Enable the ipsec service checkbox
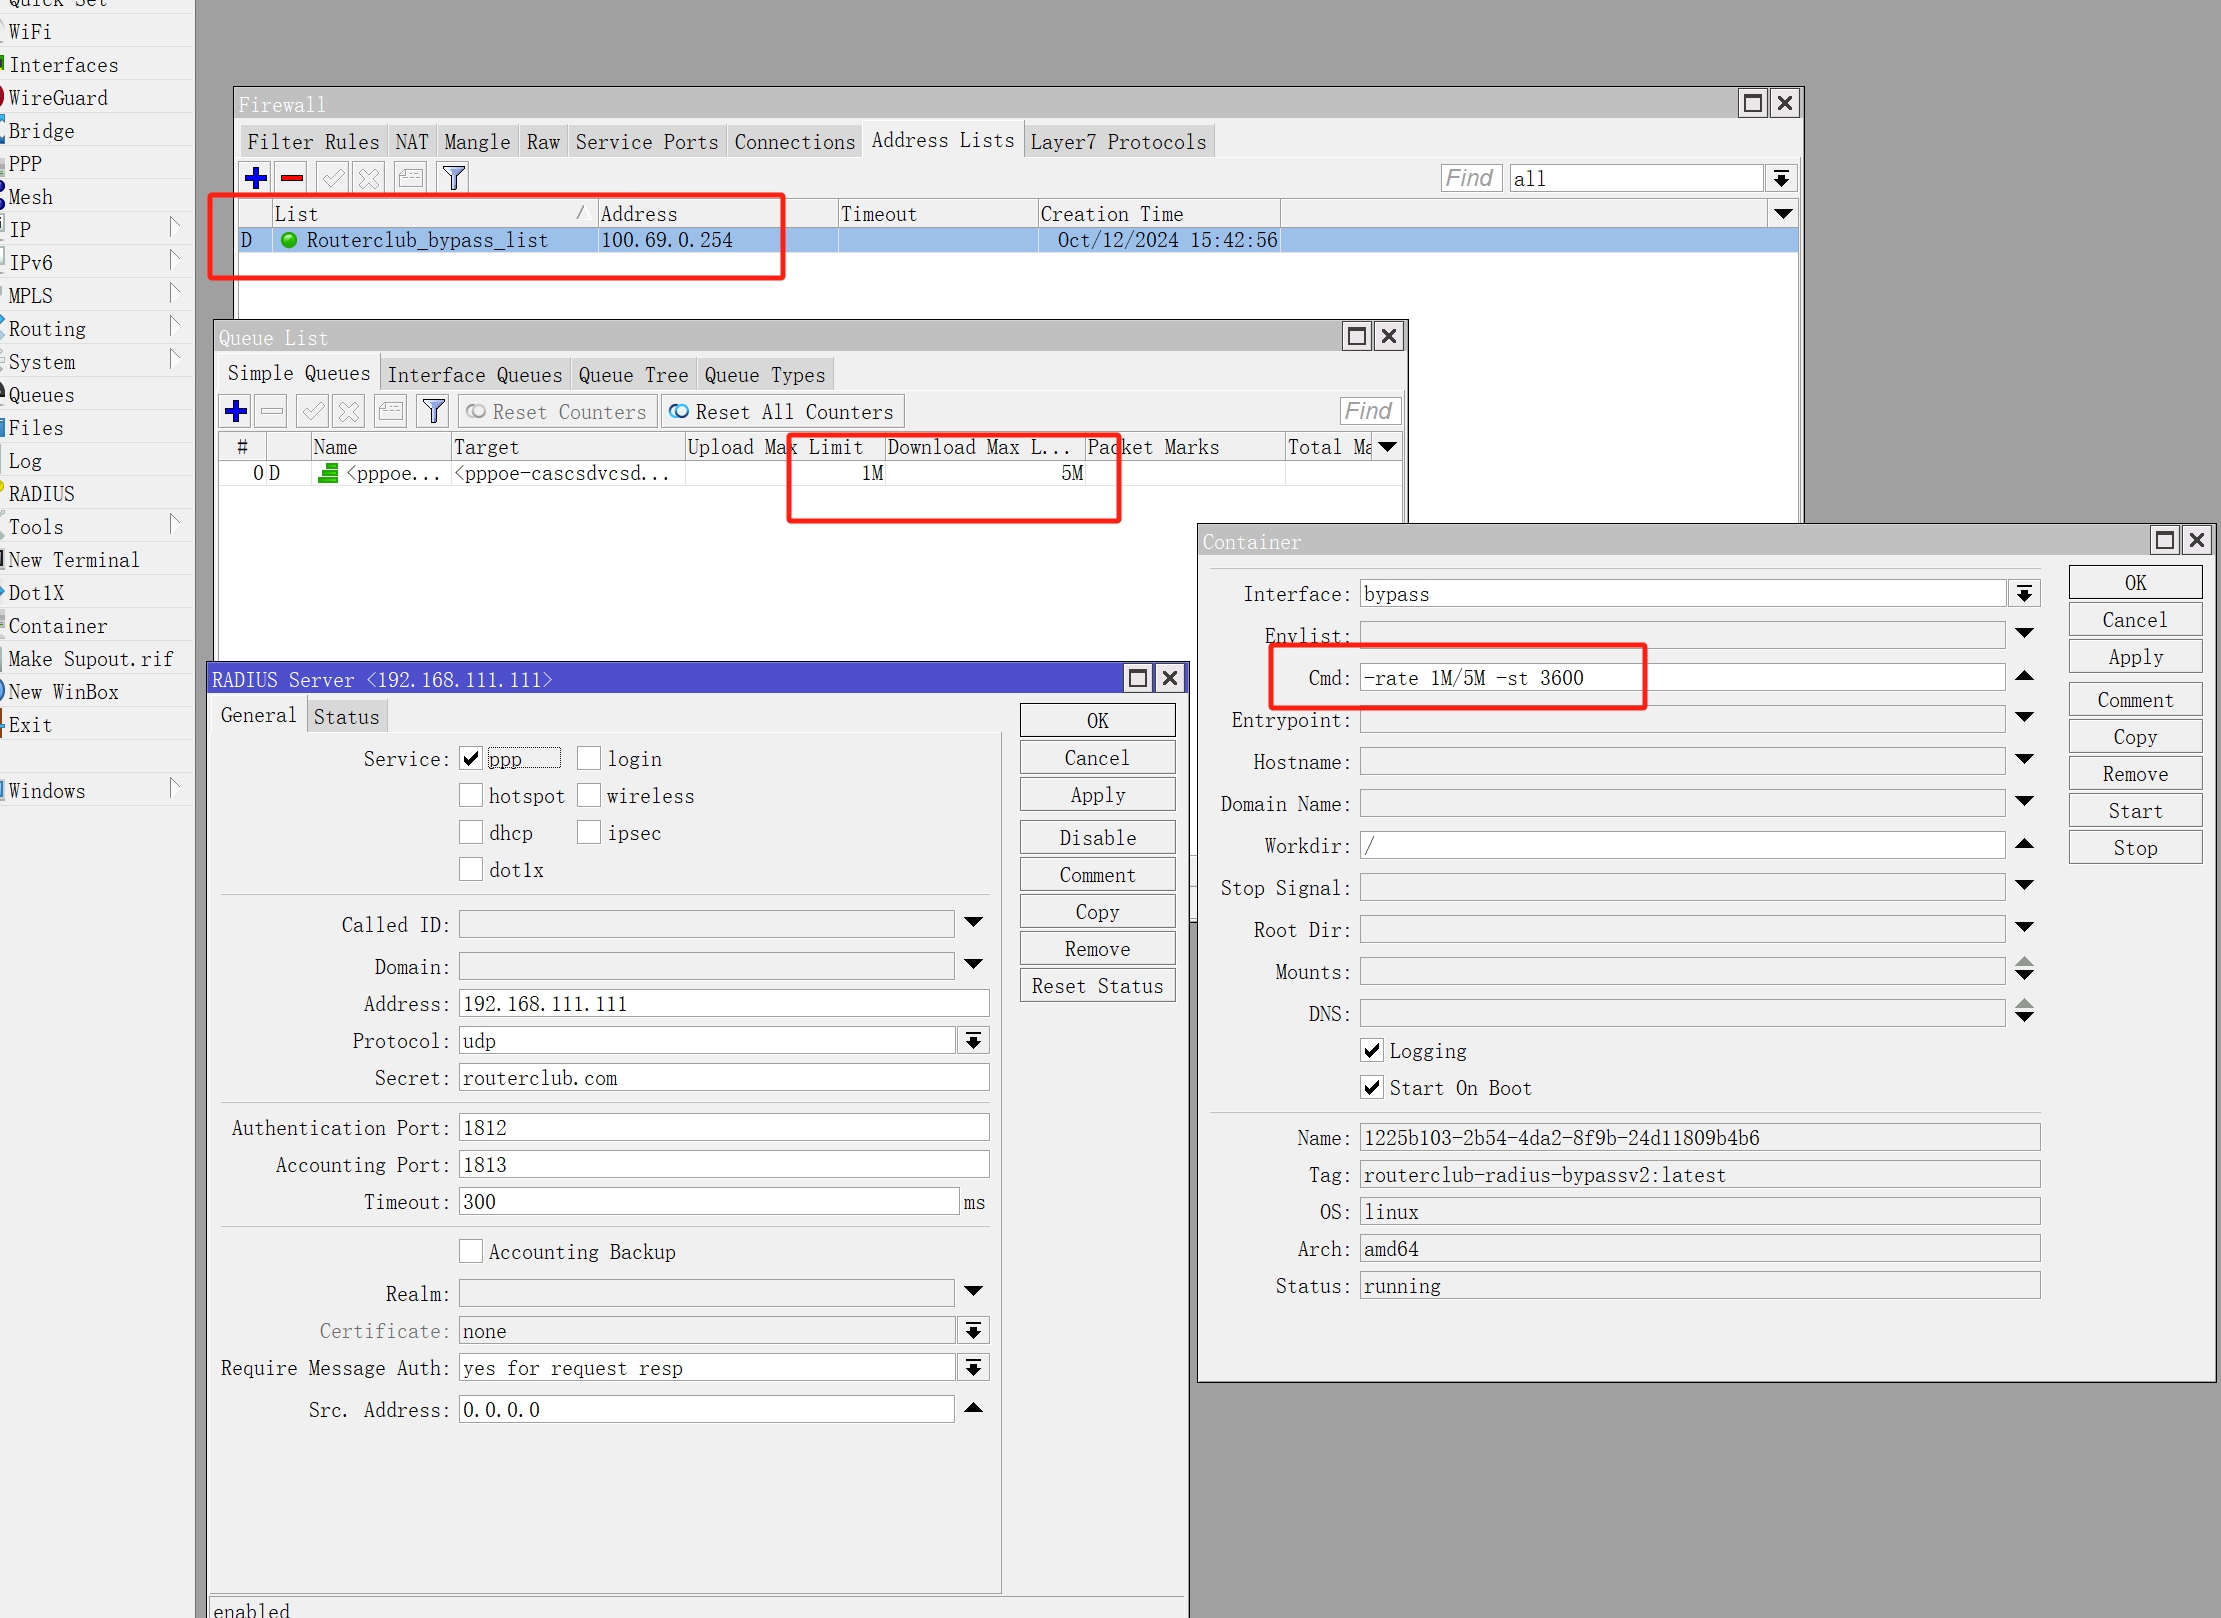The height and width of the screenshot is (1618, 2221). coord(589,832)
